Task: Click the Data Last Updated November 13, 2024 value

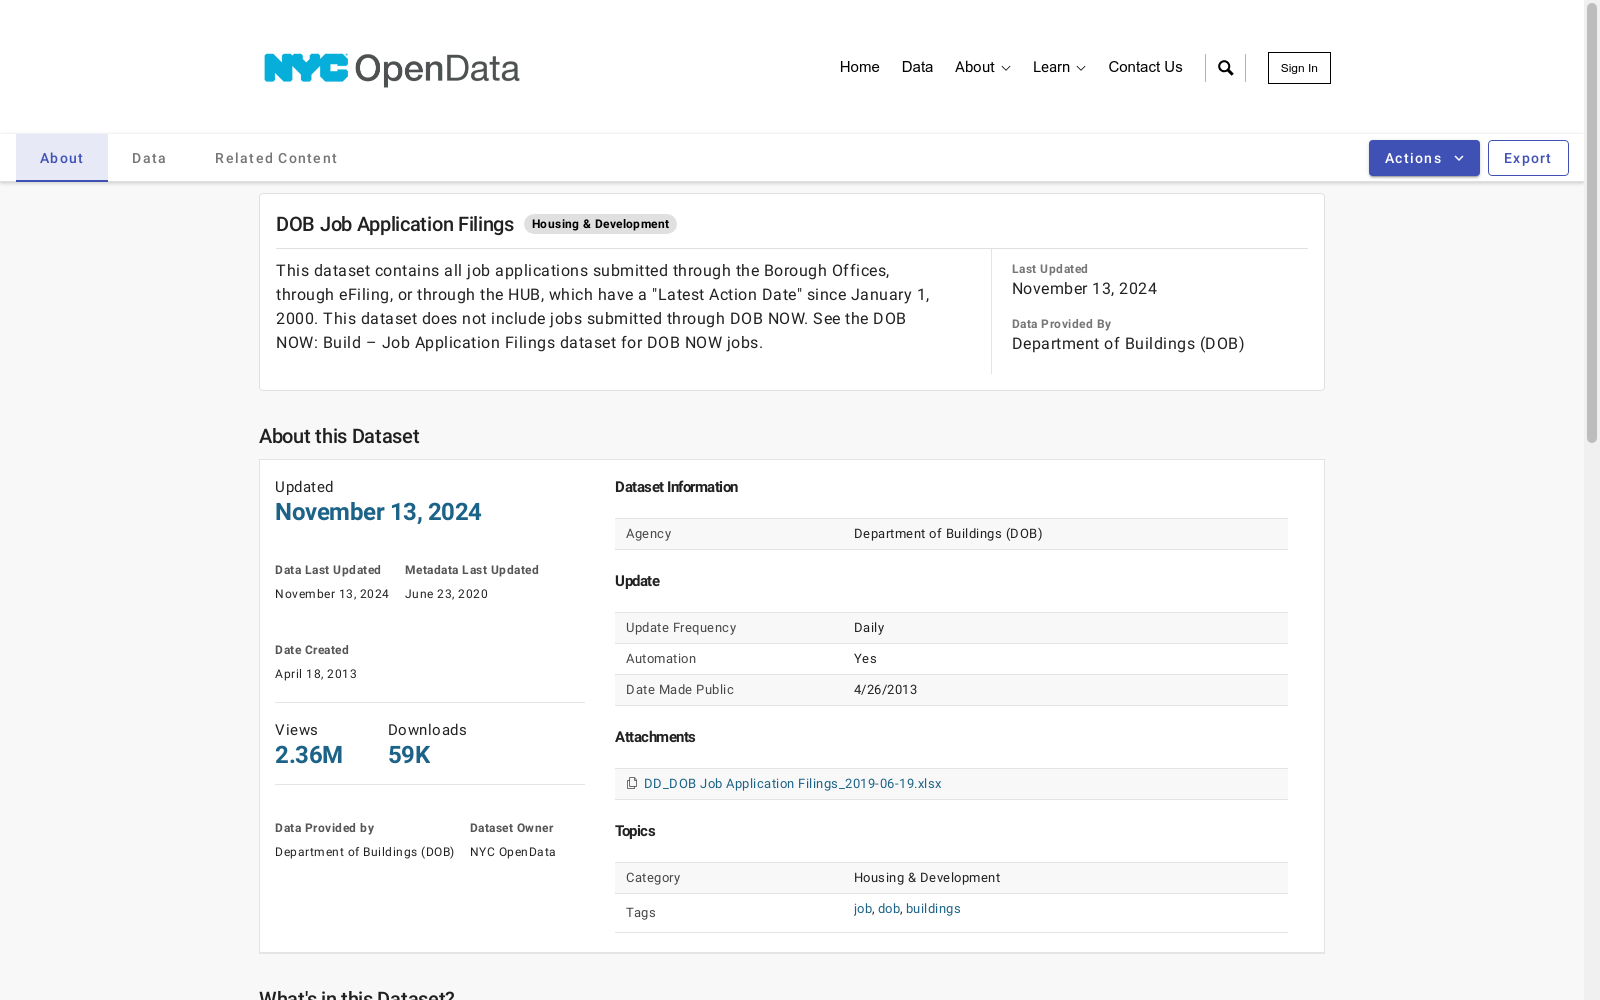Action: (x=332, y=594)
